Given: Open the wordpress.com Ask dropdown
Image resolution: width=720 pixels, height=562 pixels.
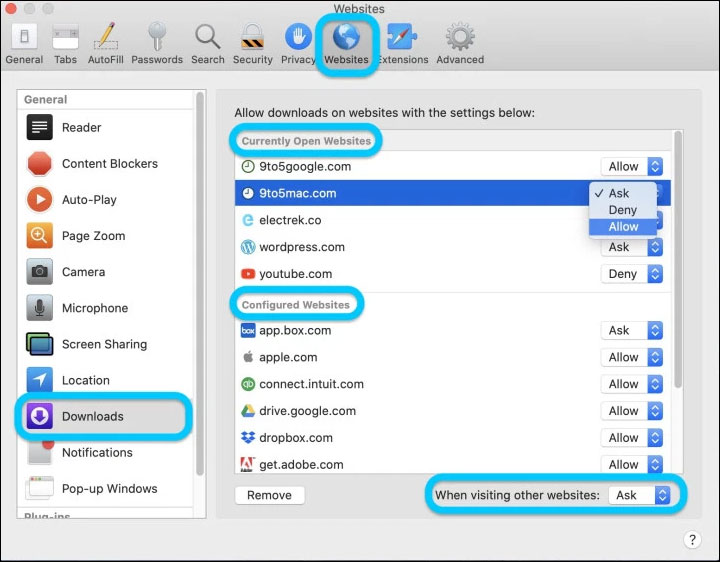Looking at the screenshot, I should (632, 247).
